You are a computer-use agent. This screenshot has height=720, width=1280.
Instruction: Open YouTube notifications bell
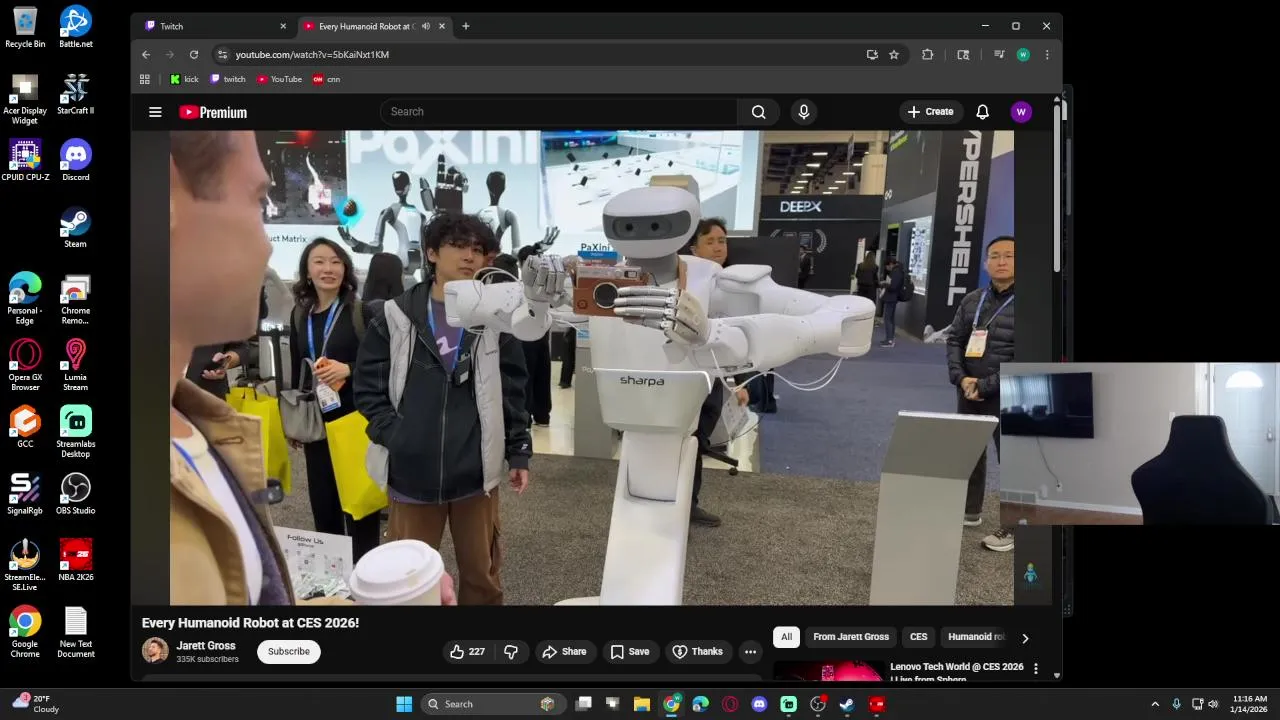[982, 112]
